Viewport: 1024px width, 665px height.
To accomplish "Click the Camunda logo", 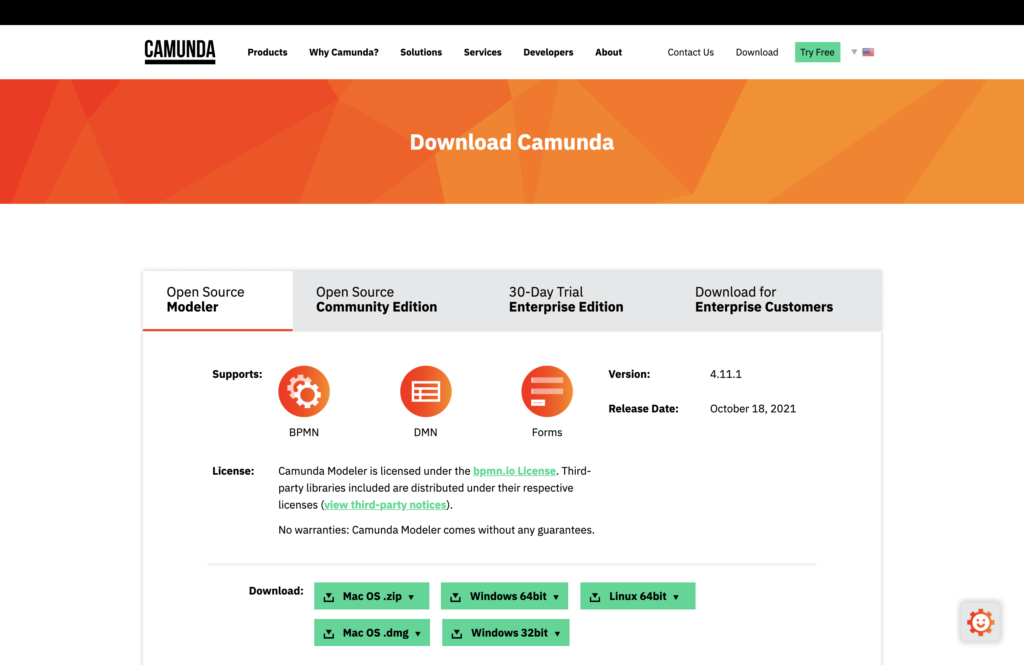I will coord(180,52).
